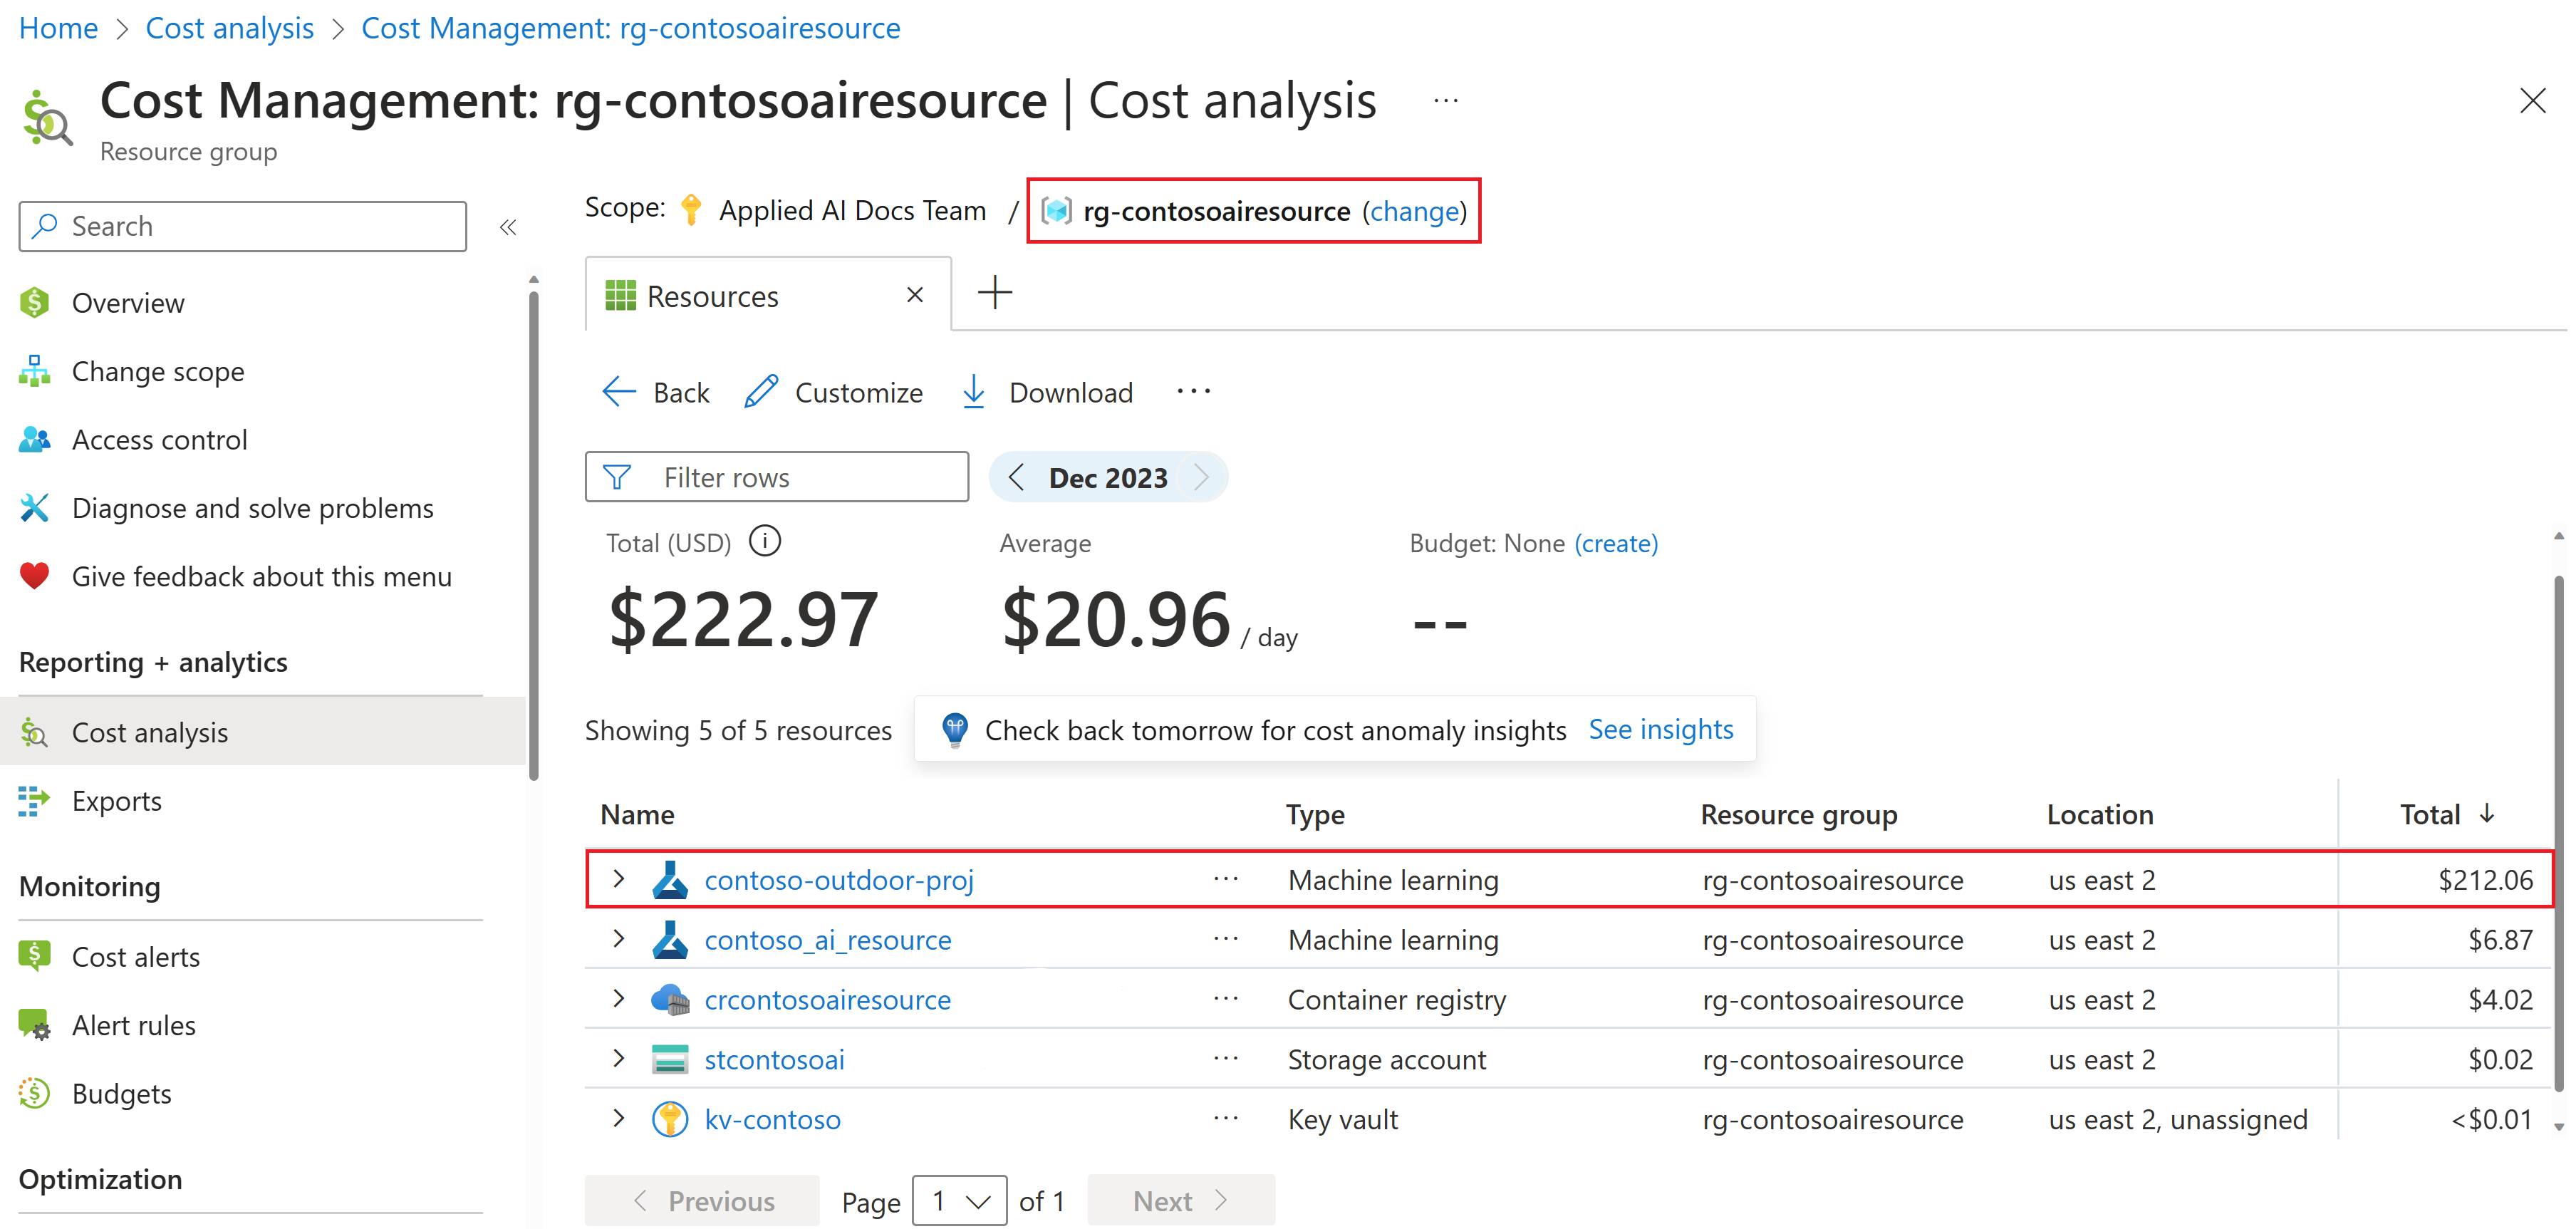Sort by the Name column header
This screenshot has width=2576, height=1229.
pyautogui.click(x=637, y=814)
